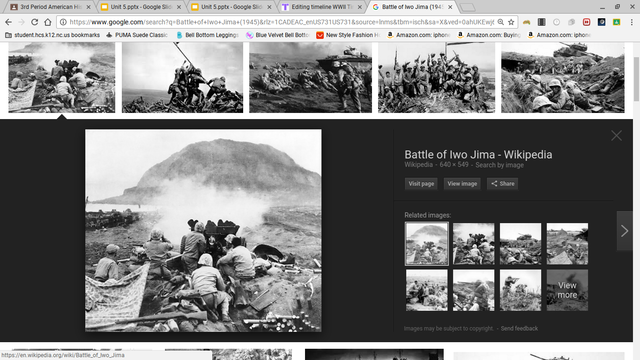640x360 pixels.
Task: Click the Share button
Action: [502, 184]
